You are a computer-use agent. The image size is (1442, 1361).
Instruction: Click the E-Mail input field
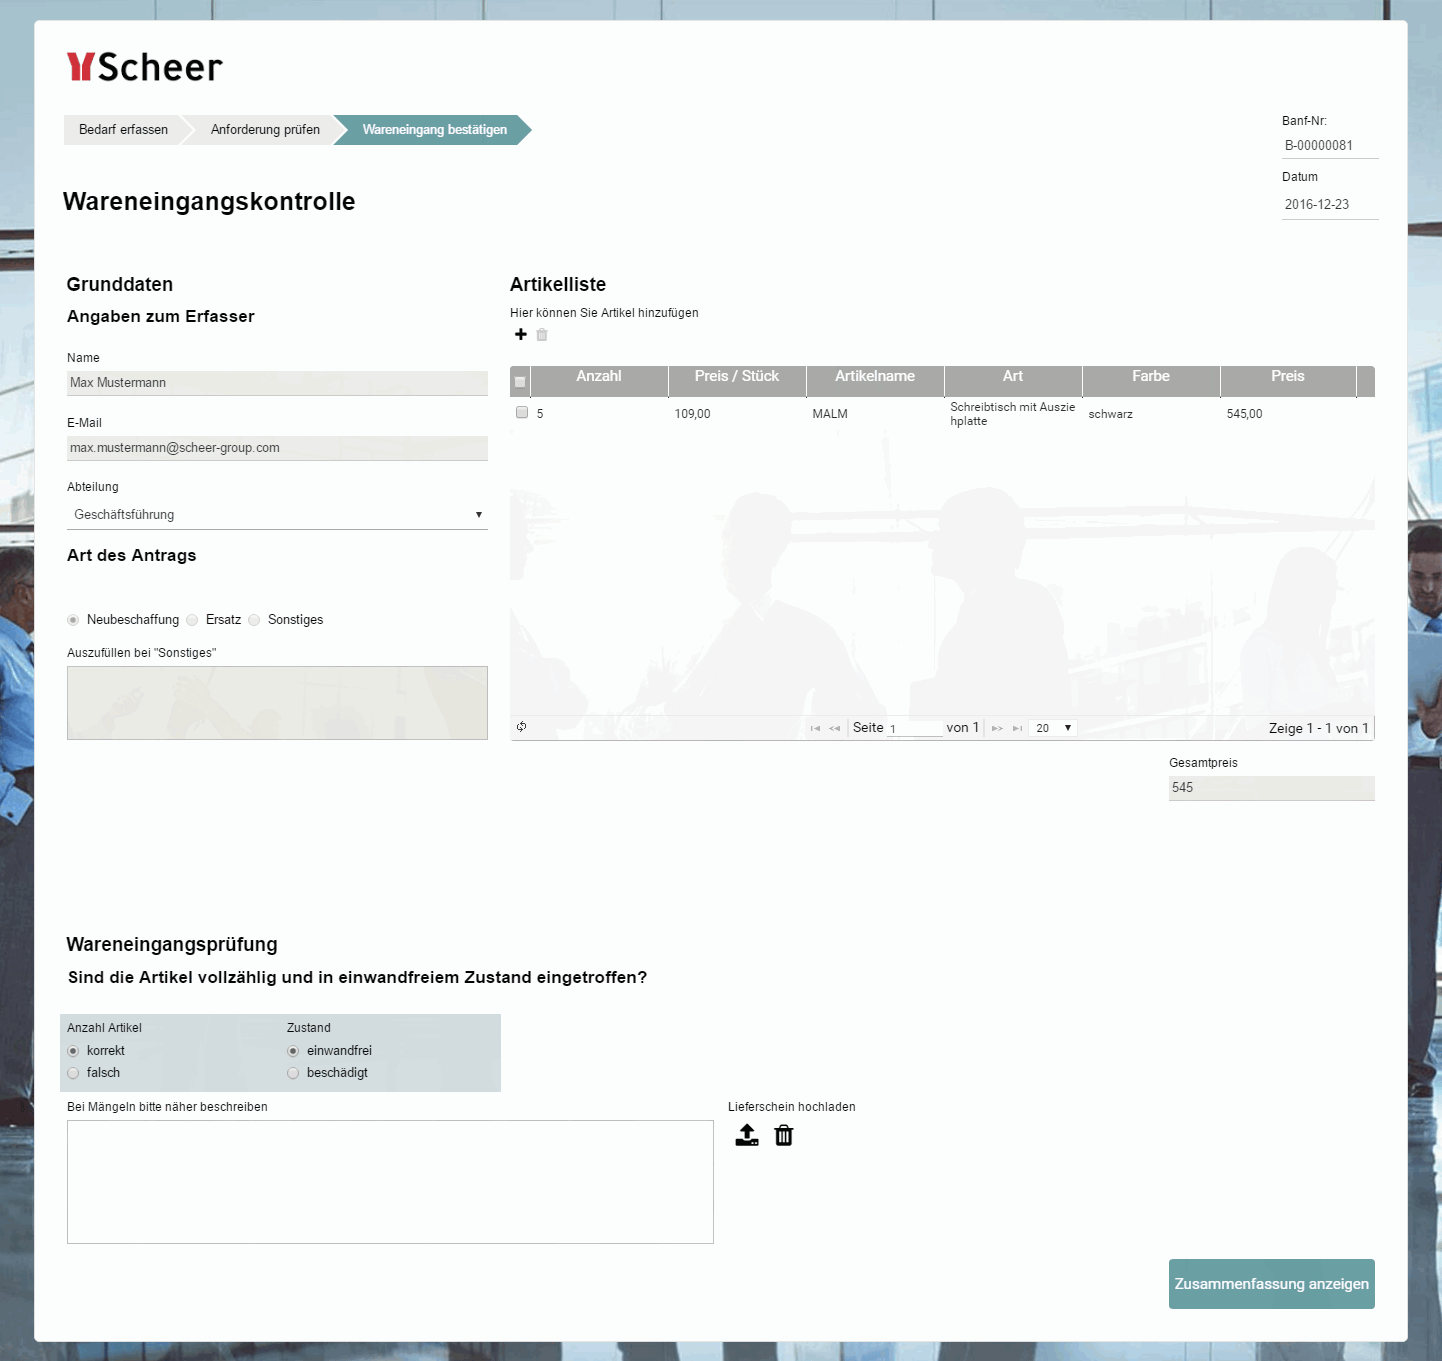pos(277,448)
